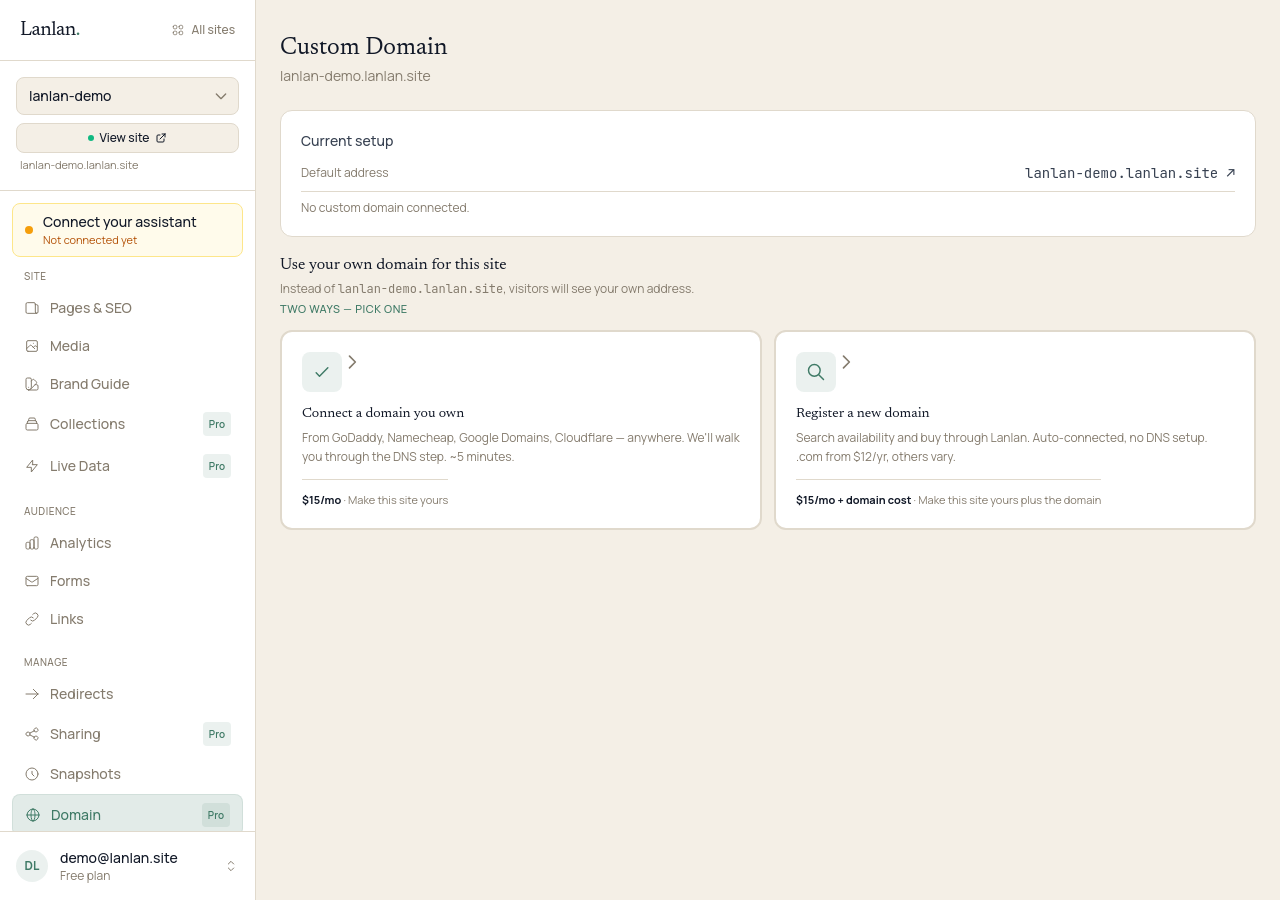Click the external link icon in View site
The image size is (1280, 900).
tap(161, 138)
